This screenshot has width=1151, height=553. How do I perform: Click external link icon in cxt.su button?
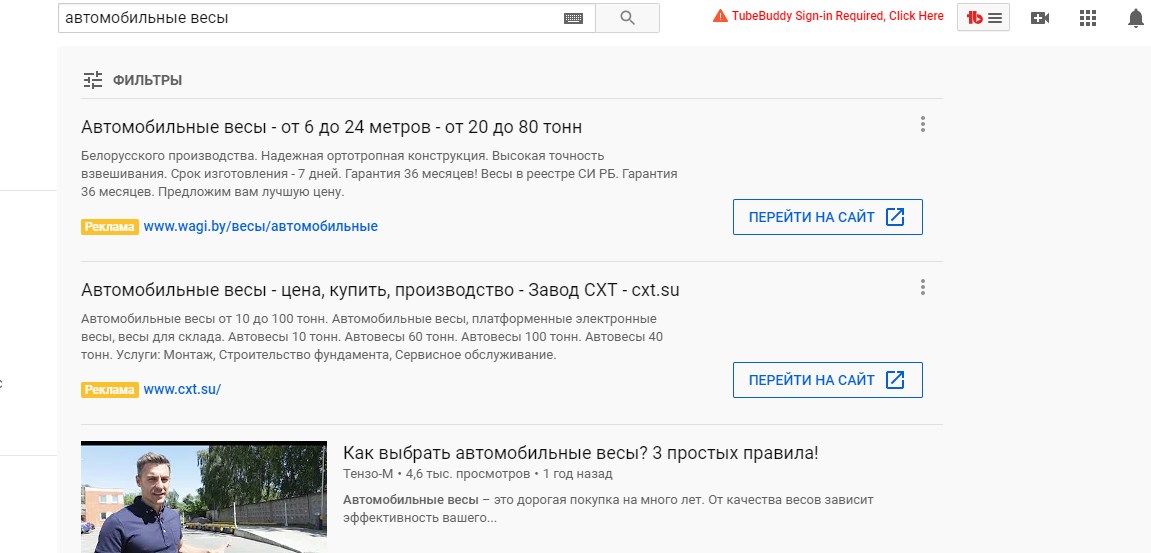[x=895, y=380]
